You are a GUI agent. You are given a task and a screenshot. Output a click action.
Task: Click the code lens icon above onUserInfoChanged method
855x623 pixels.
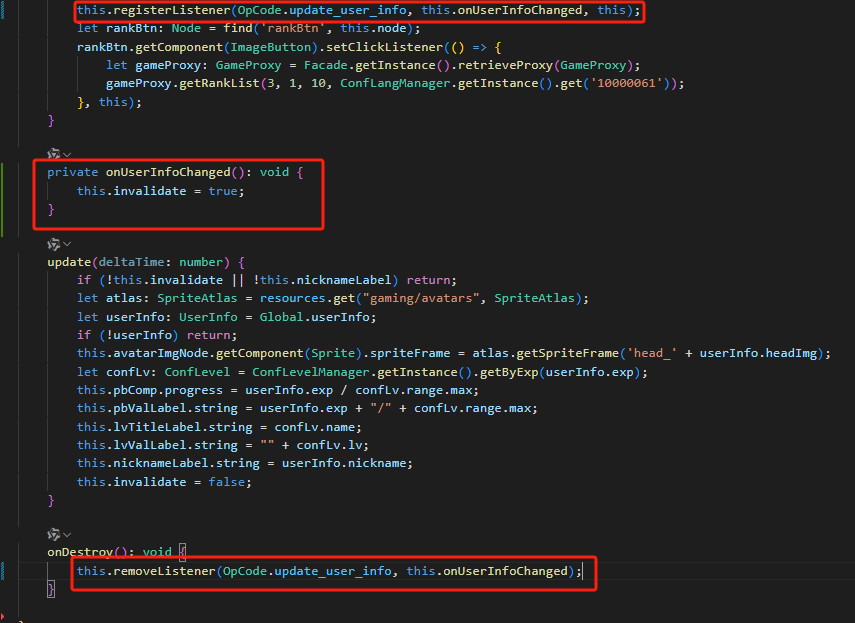(53, 154)
